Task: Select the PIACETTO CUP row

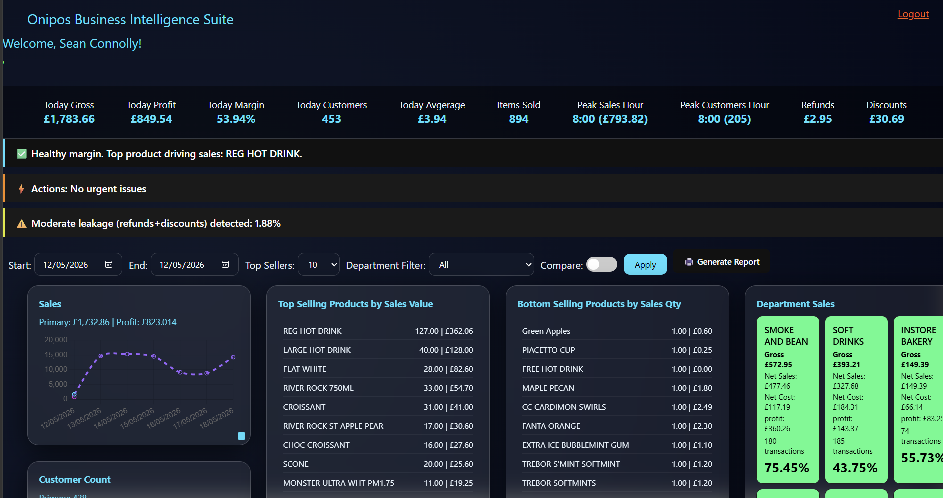Action: pos(617,350)
